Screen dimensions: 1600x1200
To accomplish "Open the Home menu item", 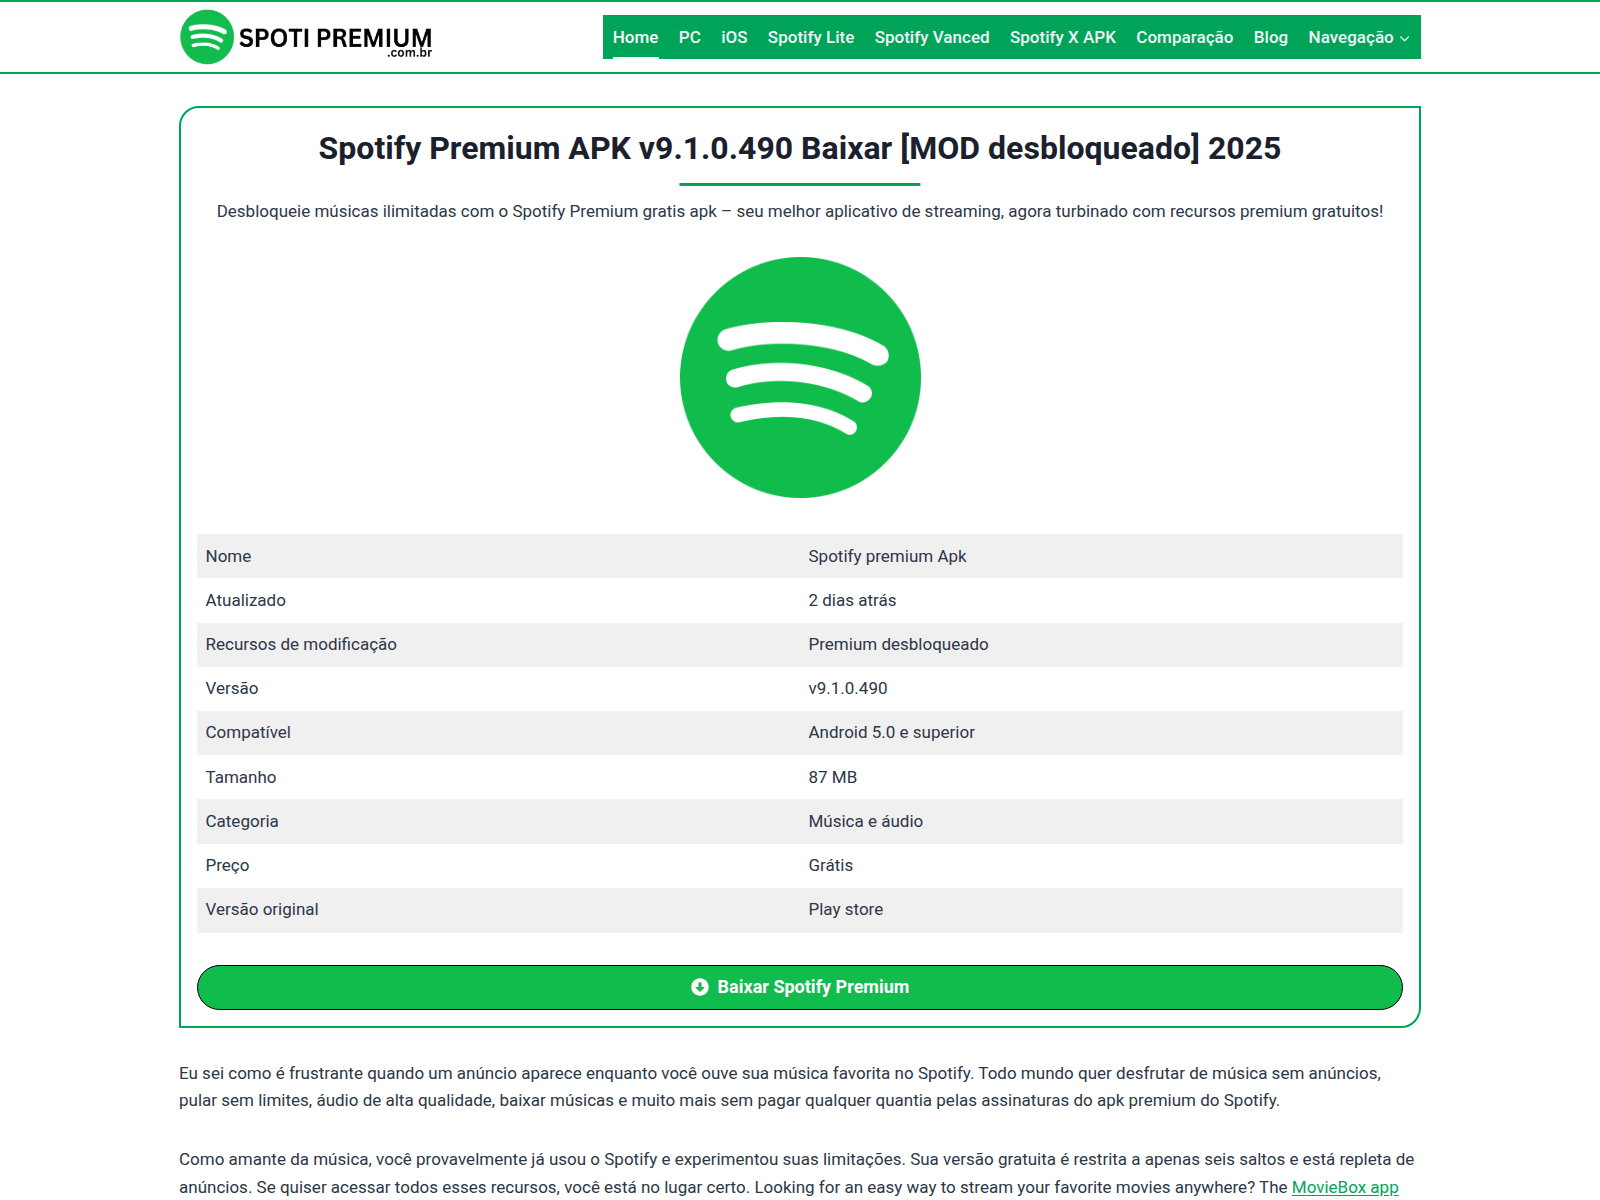I will point(635,37).
